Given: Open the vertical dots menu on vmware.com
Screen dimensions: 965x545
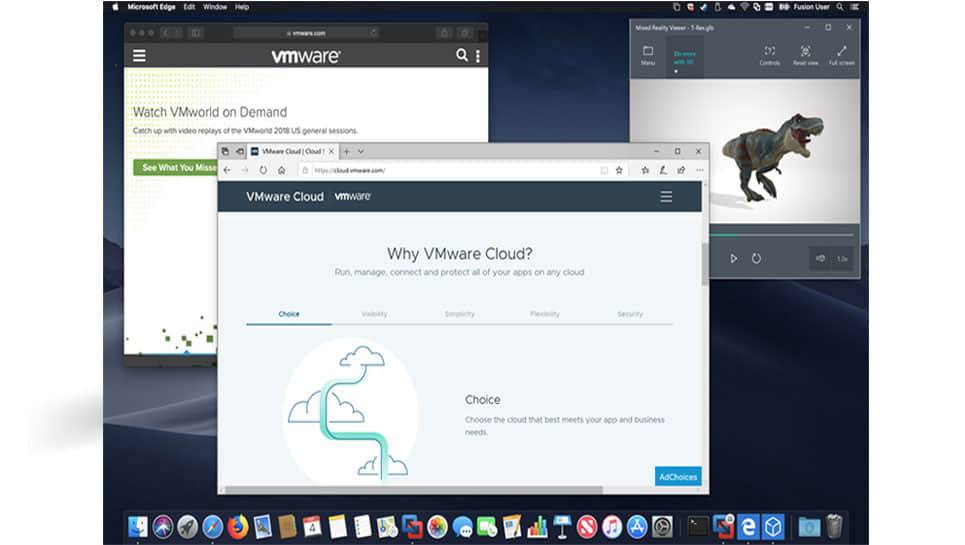Looking at the screenshot, I should pyautogui.click(x=478, y=56).
